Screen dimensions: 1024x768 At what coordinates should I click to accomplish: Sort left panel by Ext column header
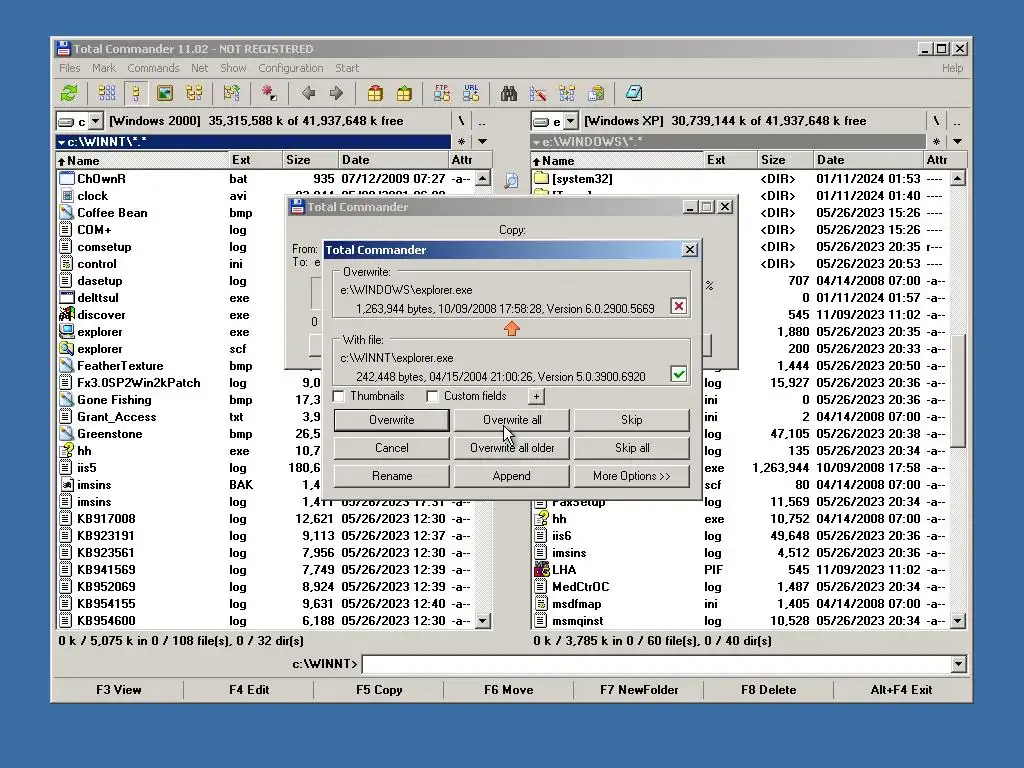point(255,160)
